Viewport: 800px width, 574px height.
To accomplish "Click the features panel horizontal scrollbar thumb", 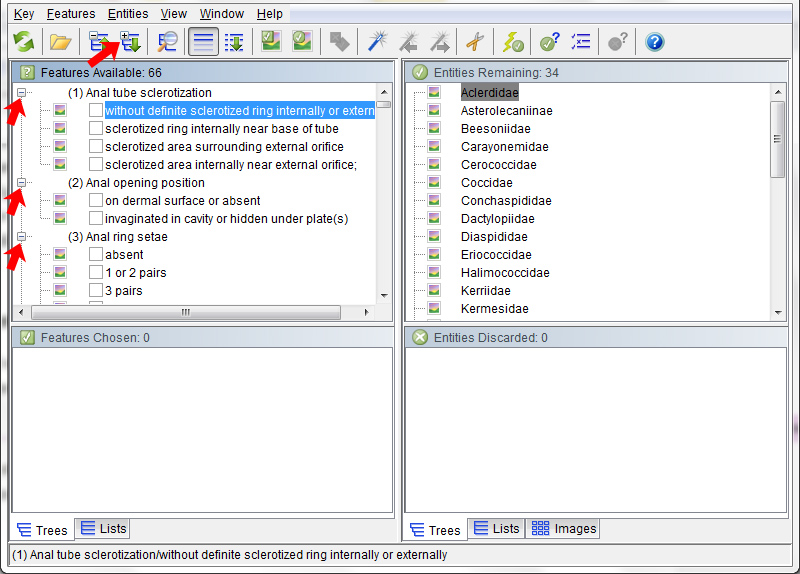I will [x=185, y=312].
